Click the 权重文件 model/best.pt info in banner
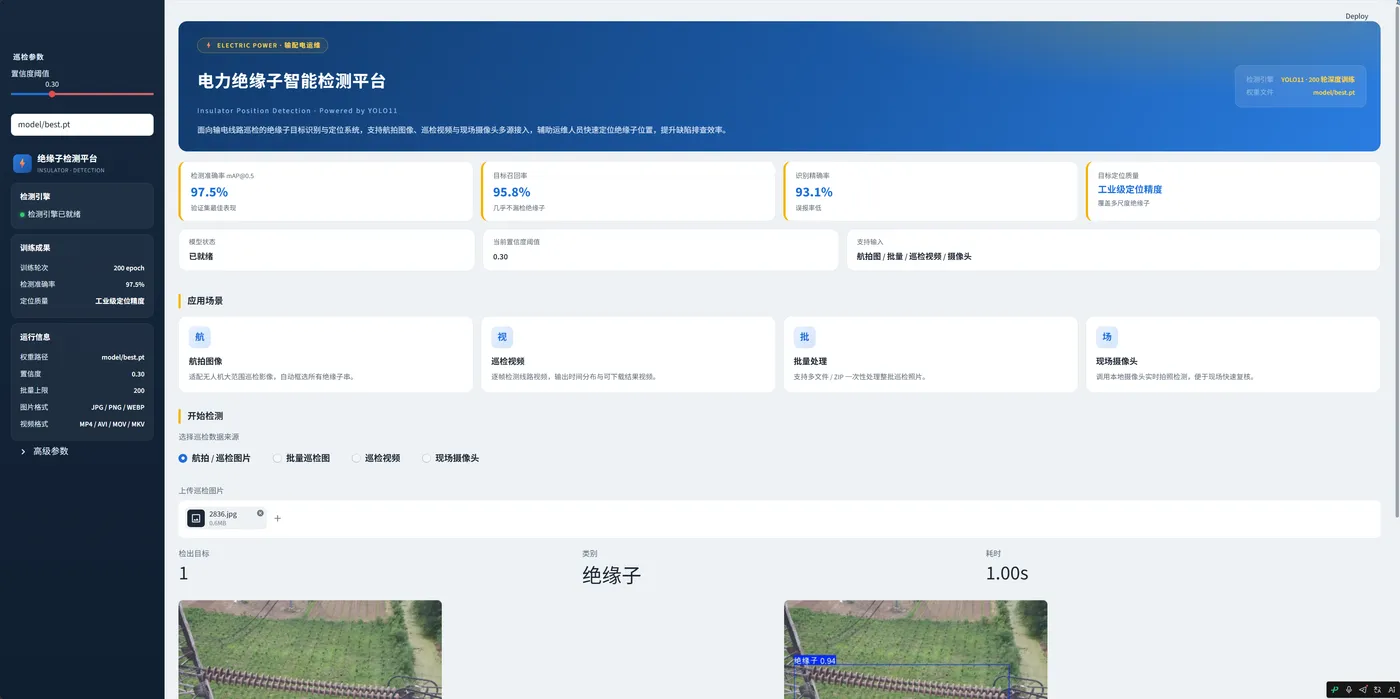 point(1300,92)
